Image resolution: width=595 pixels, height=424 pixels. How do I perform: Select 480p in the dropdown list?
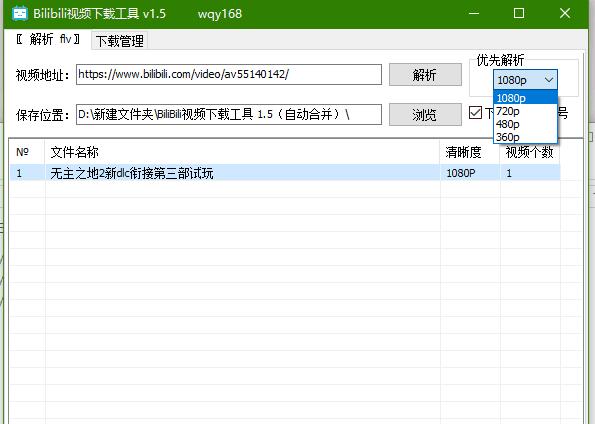tap(526, 124)
